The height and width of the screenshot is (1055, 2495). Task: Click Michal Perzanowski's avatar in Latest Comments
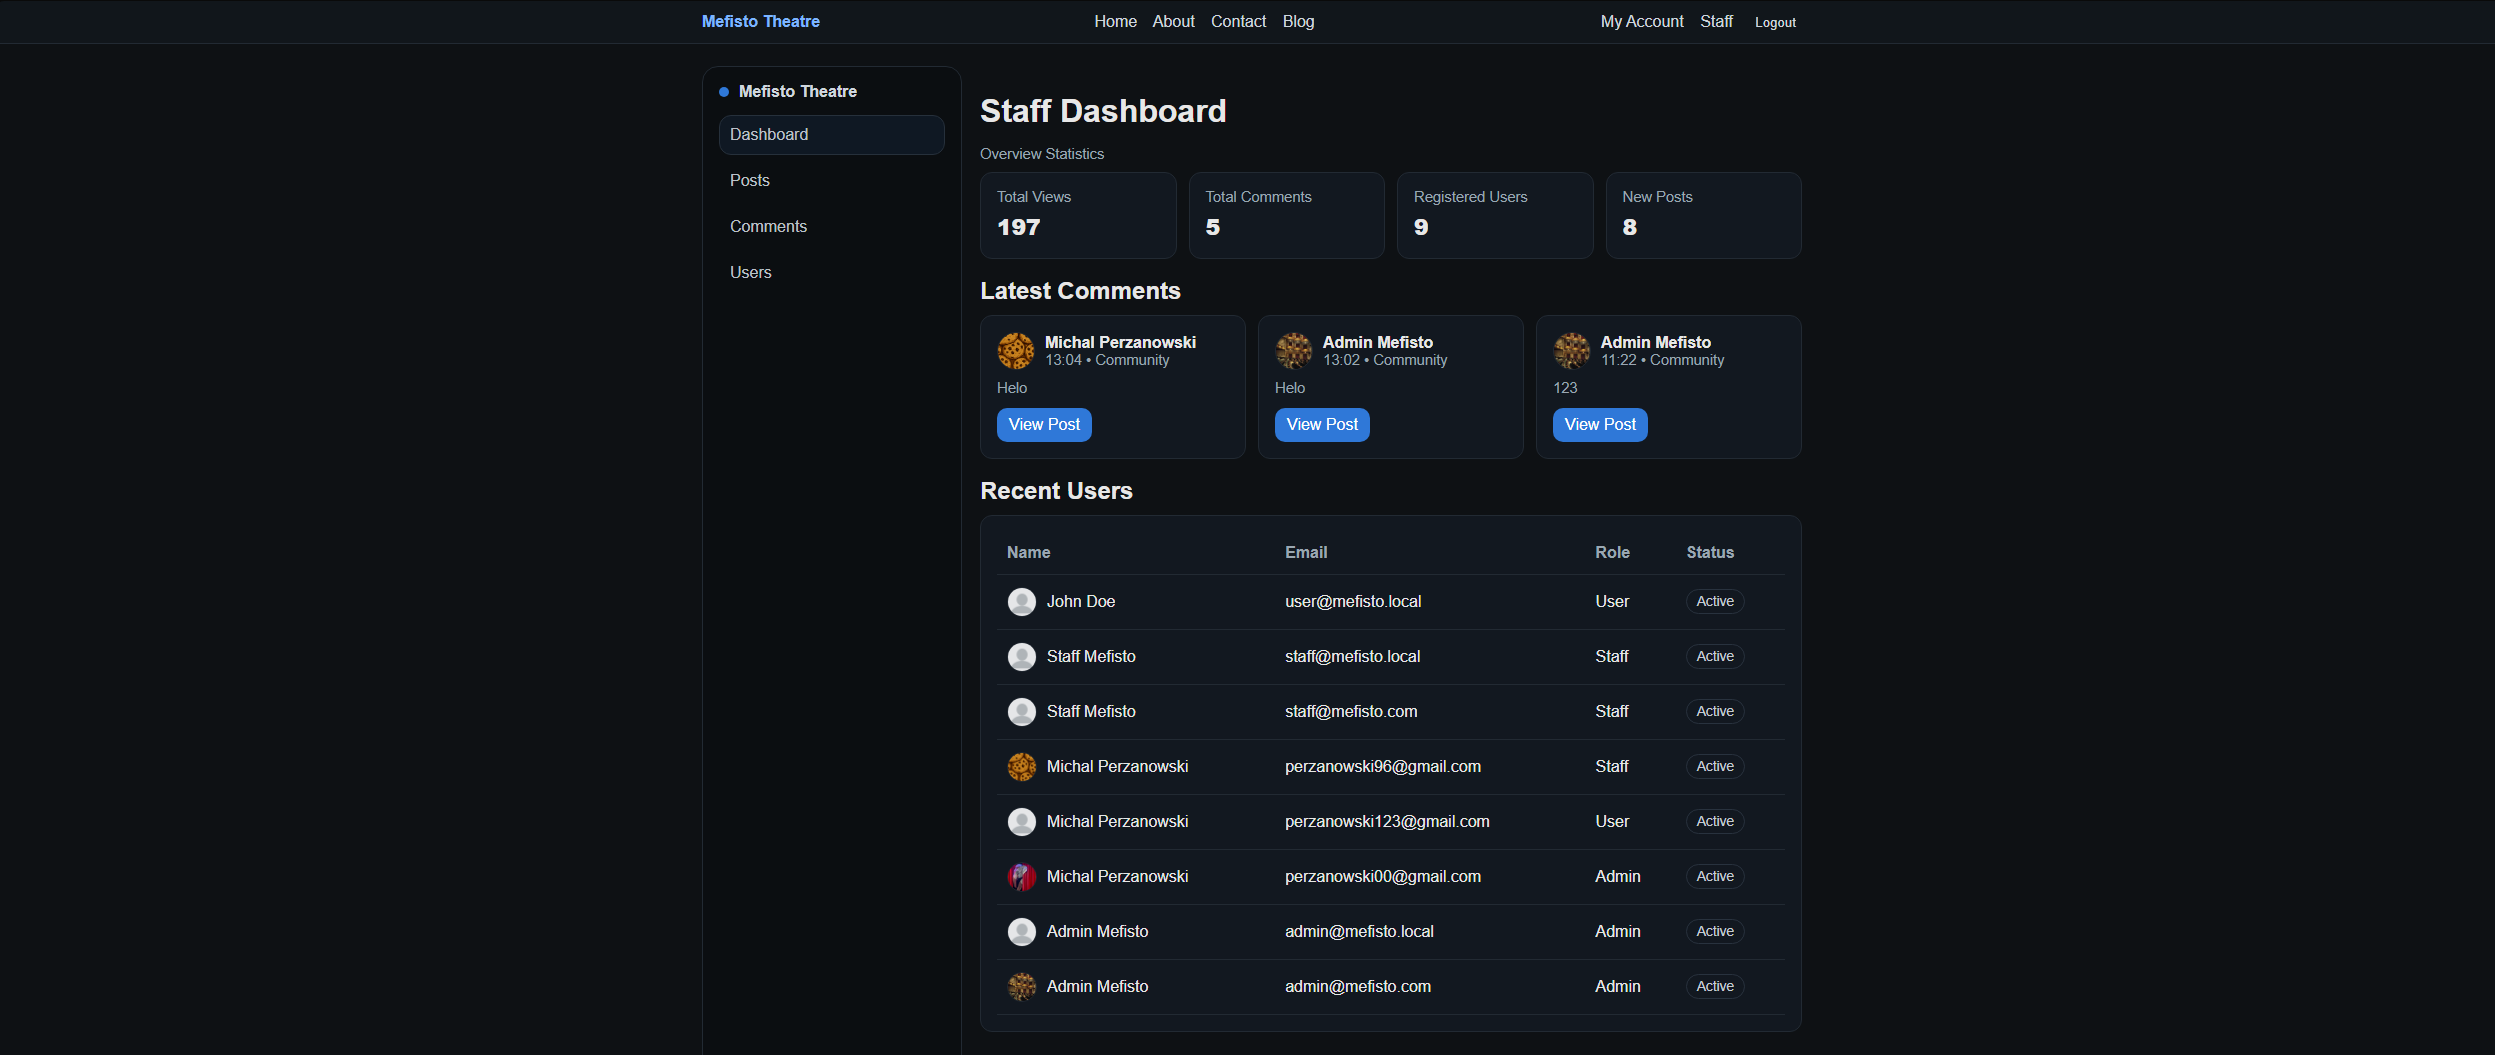coord(1015,351)
